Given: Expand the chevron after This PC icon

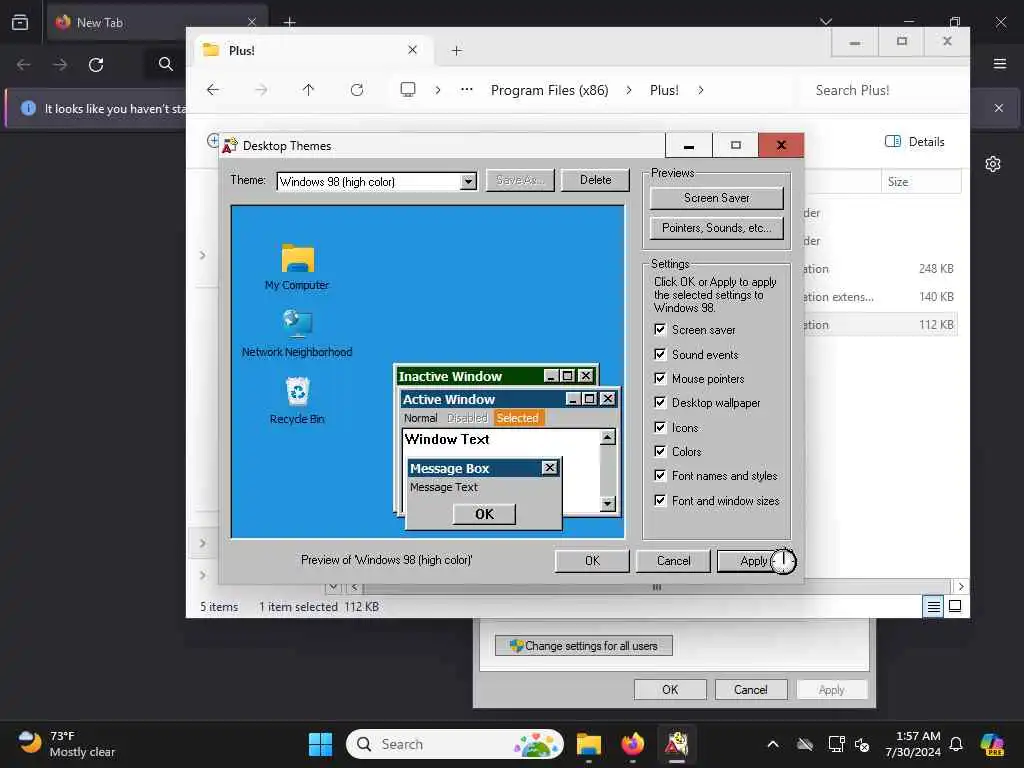Looking at the screenshot, I should (x=438, y=90).
